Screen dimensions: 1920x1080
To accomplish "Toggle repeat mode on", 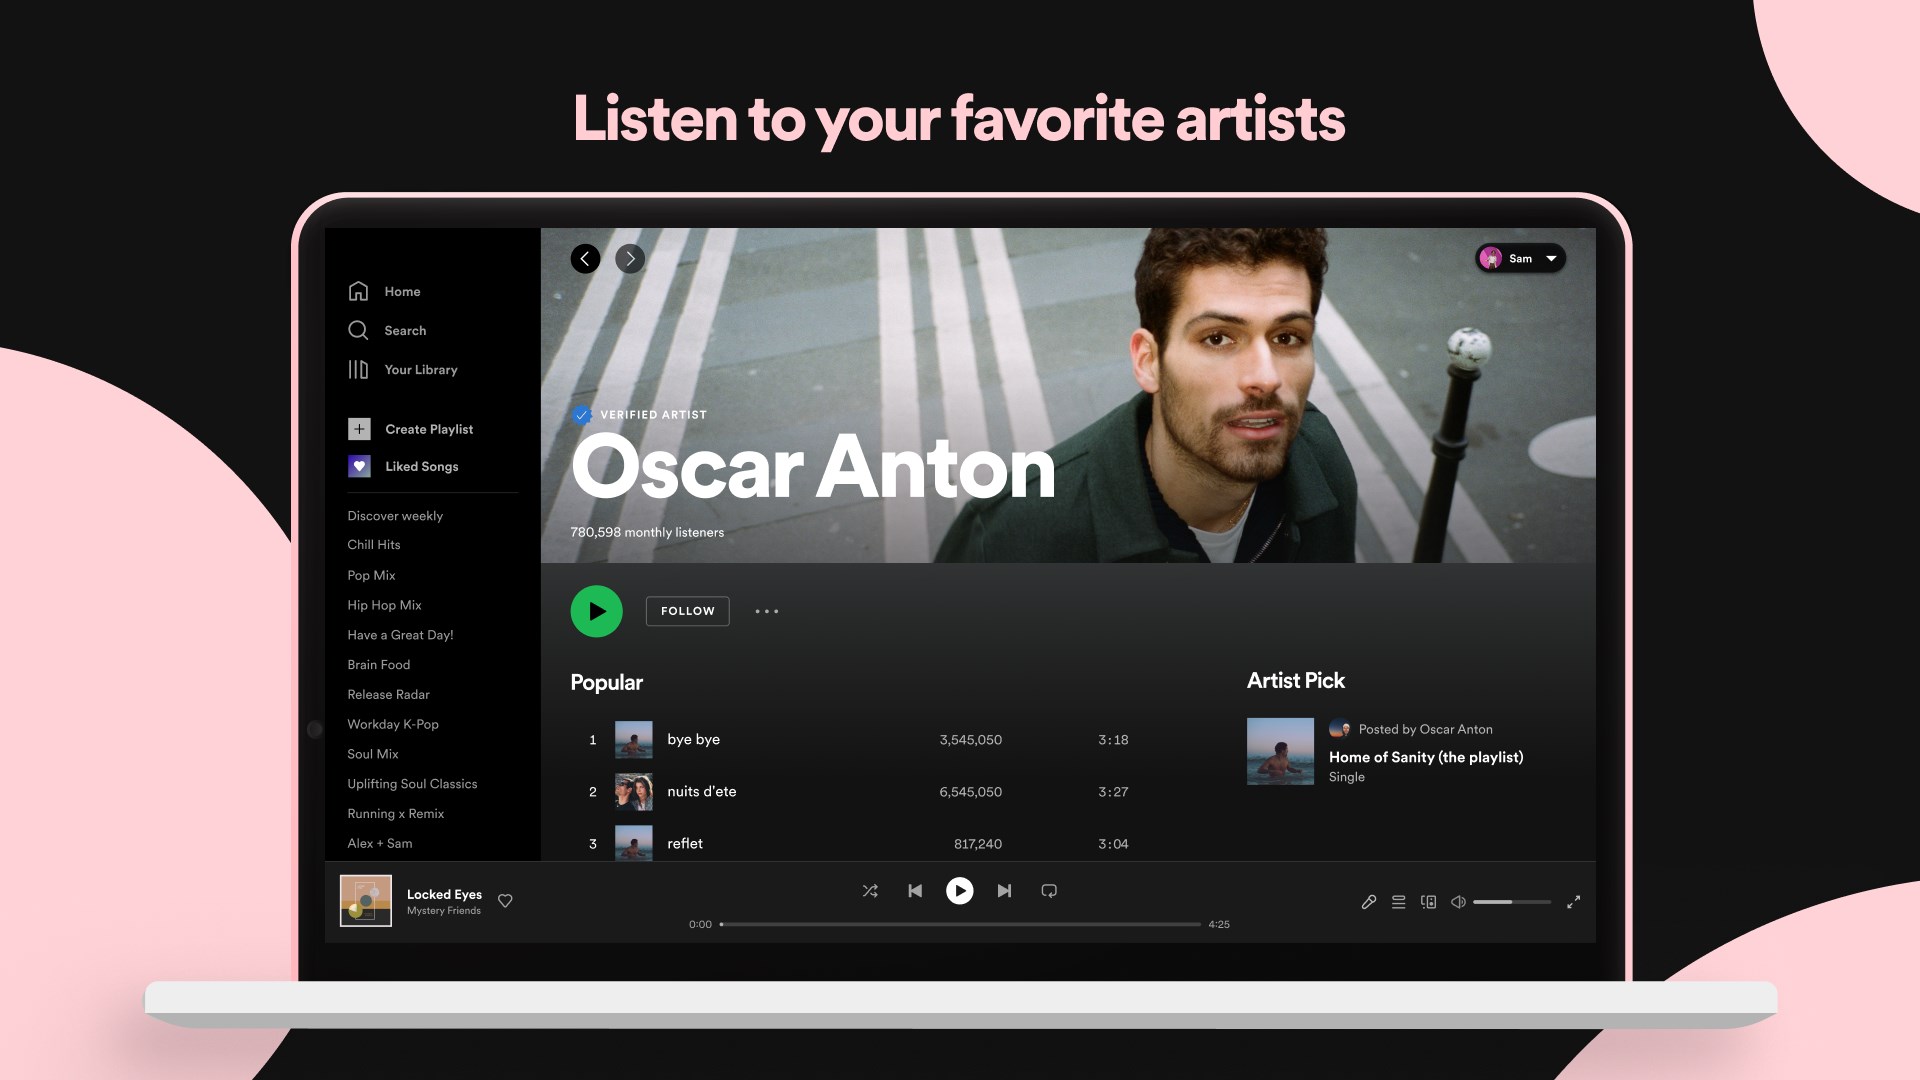I will tap(1049, 890).
